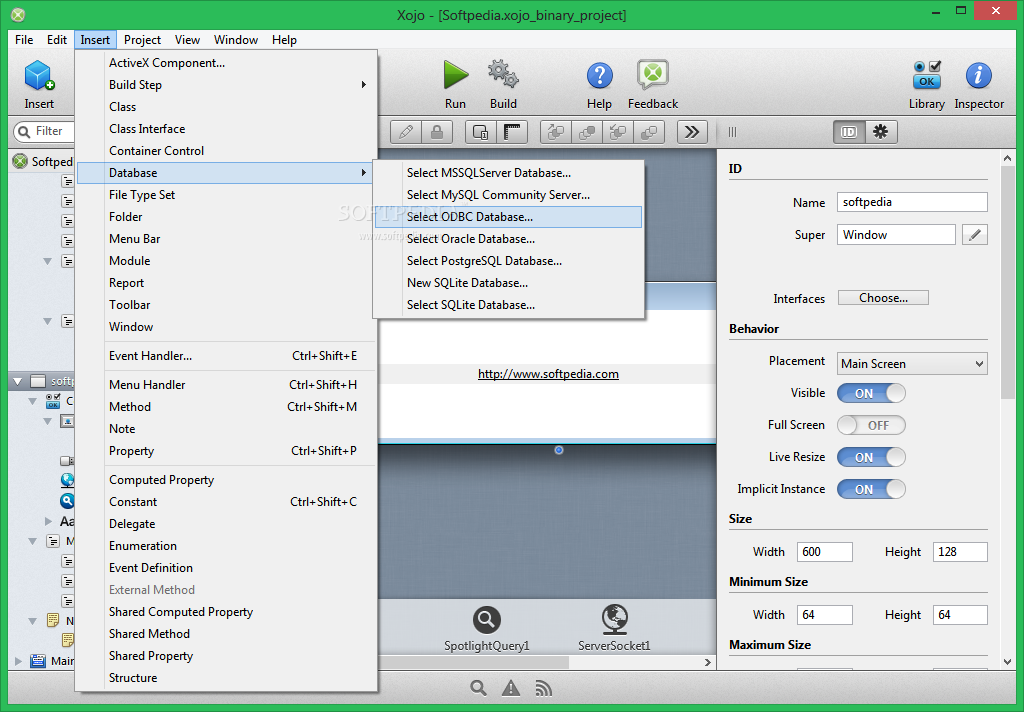Click the Choose... Interfaces button

[x=883, y=298]
